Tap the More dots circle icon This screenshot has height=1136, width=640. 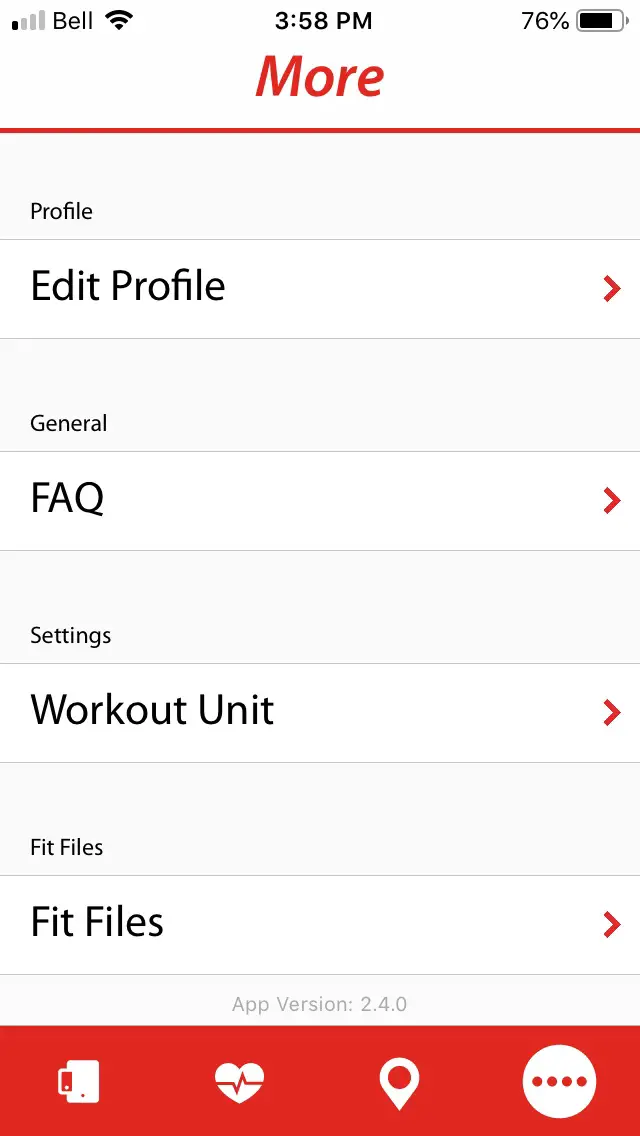[560, 1081]
